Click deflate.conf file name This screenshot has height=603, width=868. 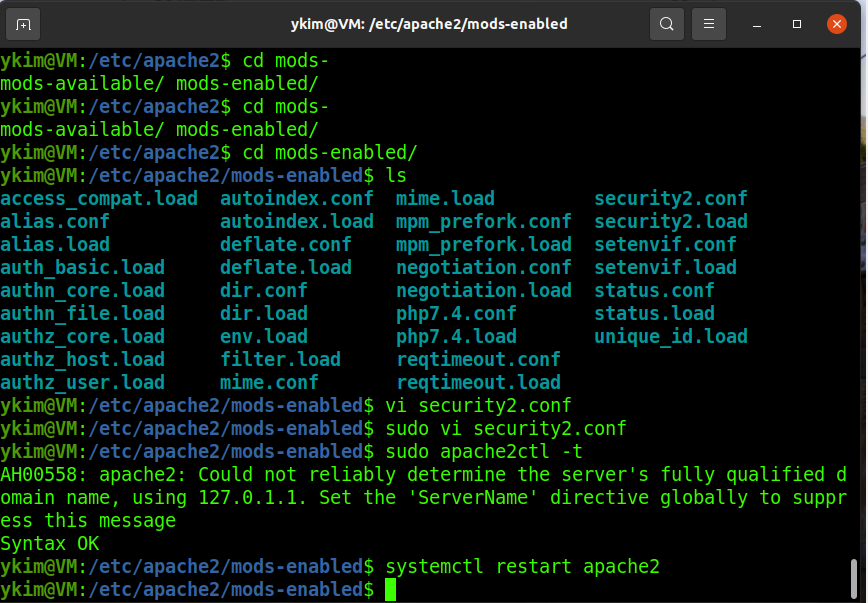click(286, 245)
